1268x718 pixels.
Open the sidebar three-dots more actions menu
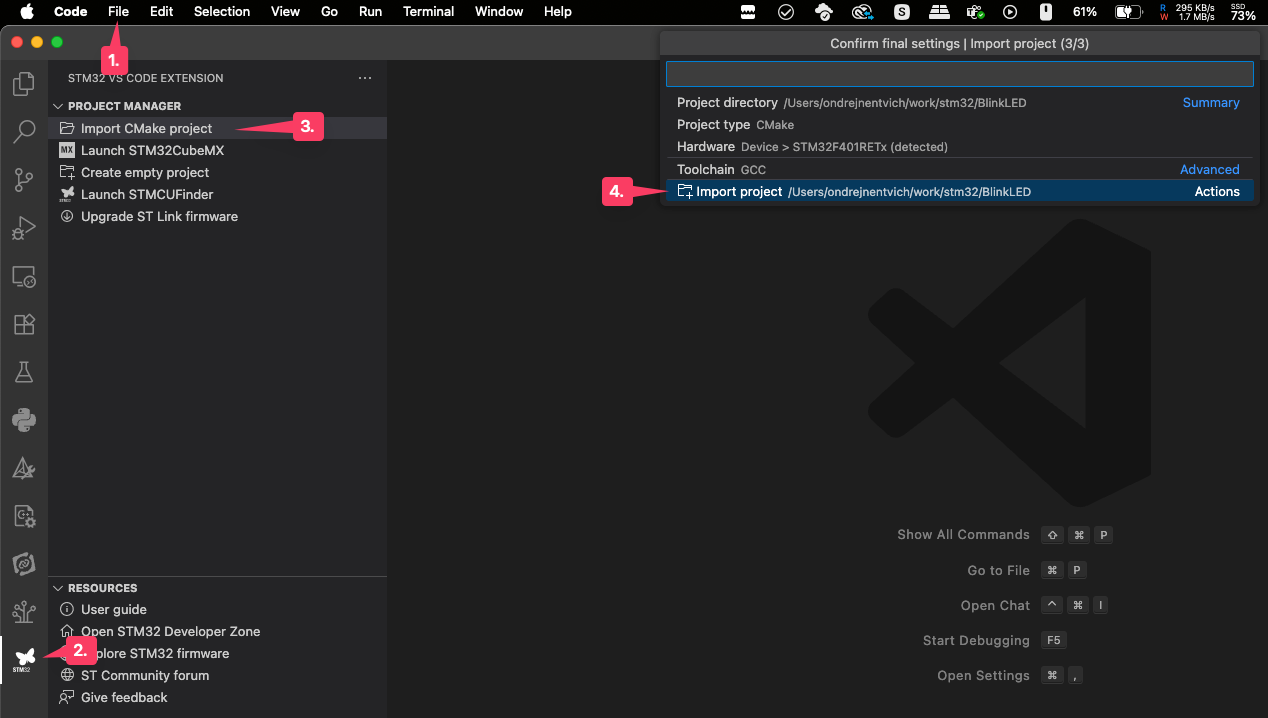click(x=365, y=78)
